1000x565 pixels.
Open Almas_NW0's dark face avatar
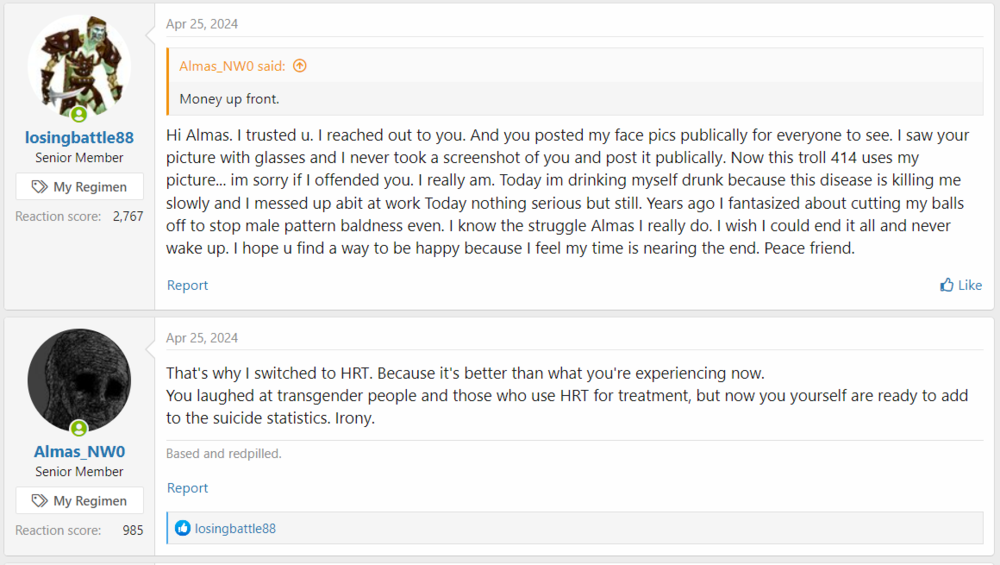(x=79, y=380)
